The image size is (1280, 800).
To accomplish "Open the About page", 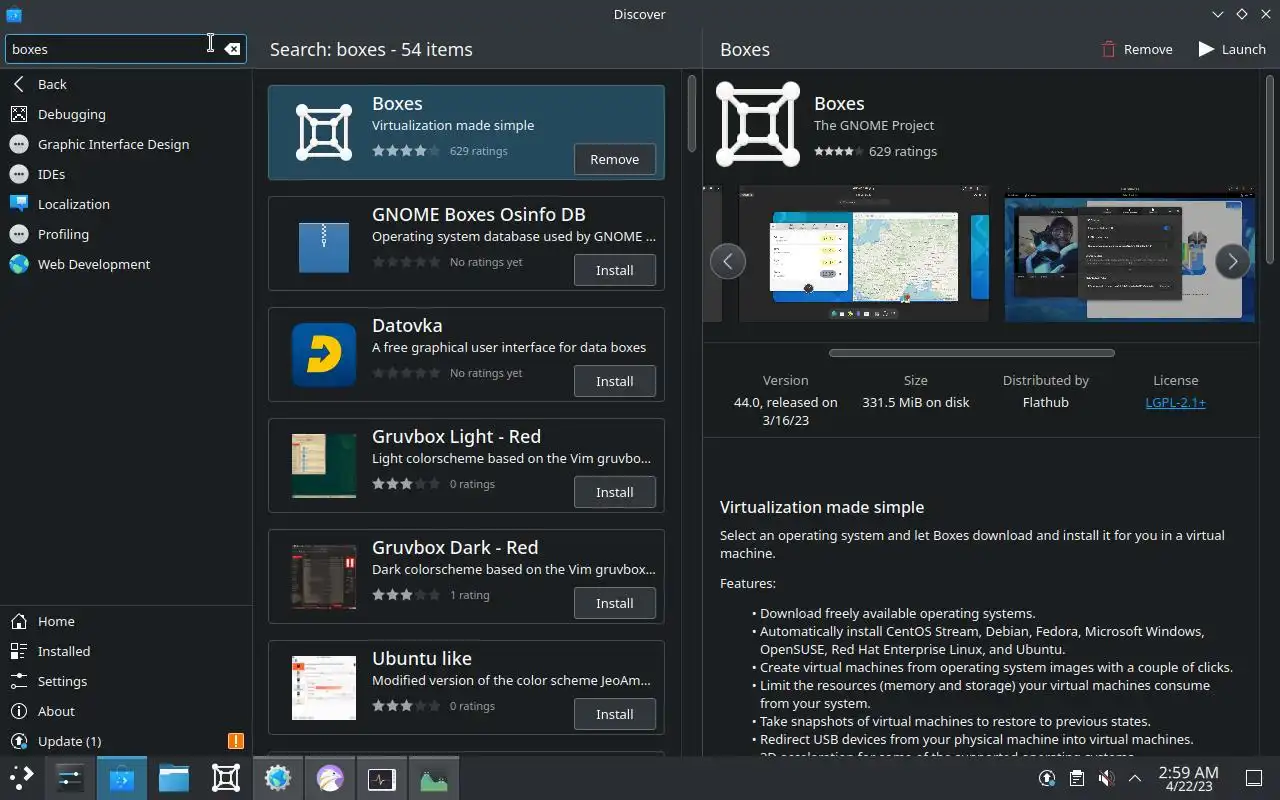I will 126,711.
